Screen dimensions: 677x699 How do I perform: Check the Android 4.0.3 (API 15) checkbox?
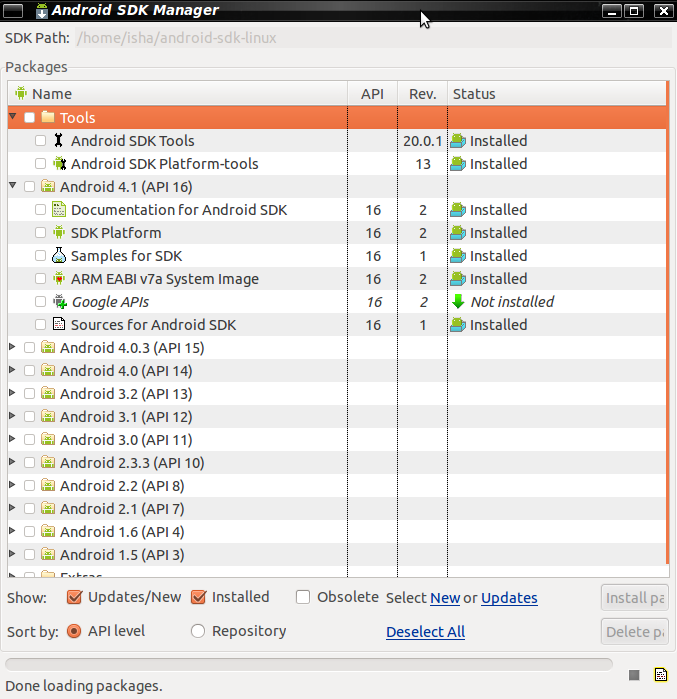point(29,347)
